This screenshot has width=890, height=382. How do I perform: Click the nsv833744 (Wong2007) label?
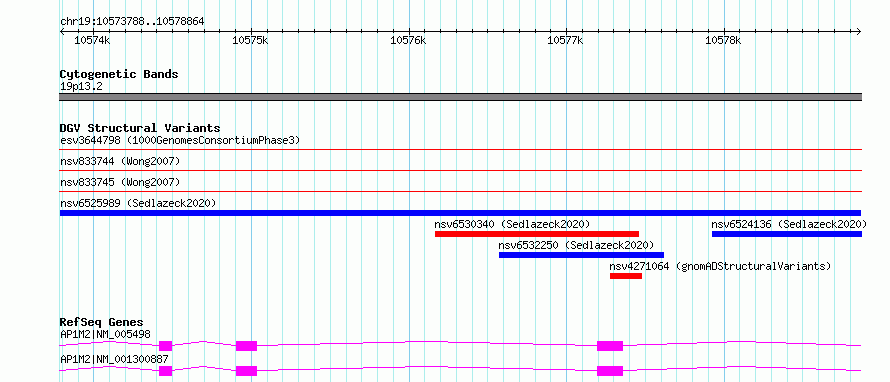coord(120,161)
